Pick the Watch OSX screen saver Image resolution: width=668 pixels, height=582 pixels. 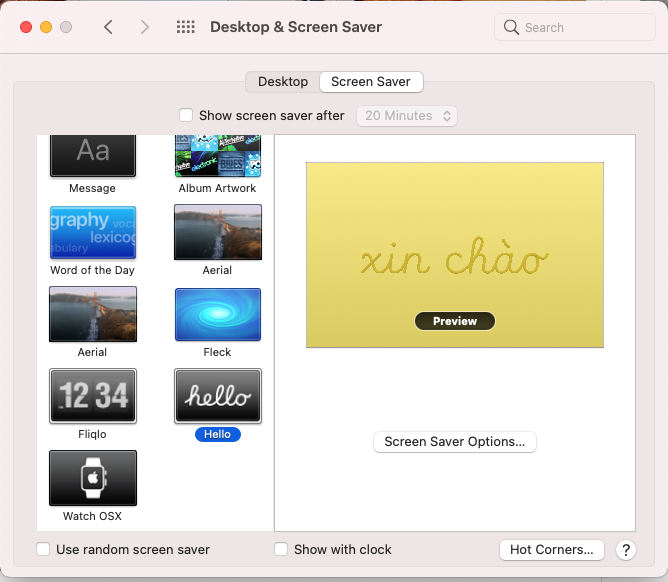click(93, 478)
